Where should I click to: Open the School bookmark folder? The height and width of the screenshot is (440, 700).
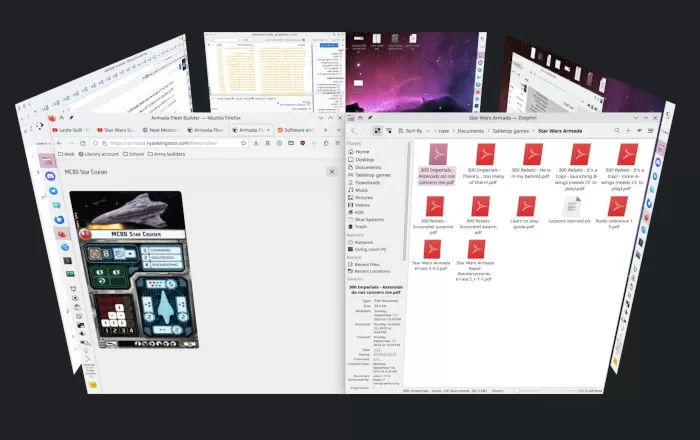(133, 154)
